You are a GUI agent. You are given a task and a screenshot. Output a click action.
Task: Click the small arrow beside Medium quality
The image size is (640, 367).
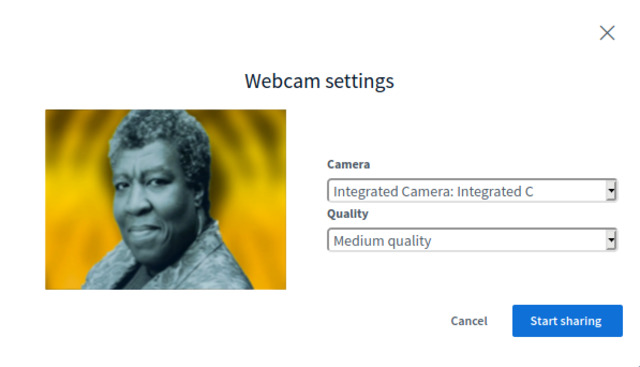[x=611, y=240]
